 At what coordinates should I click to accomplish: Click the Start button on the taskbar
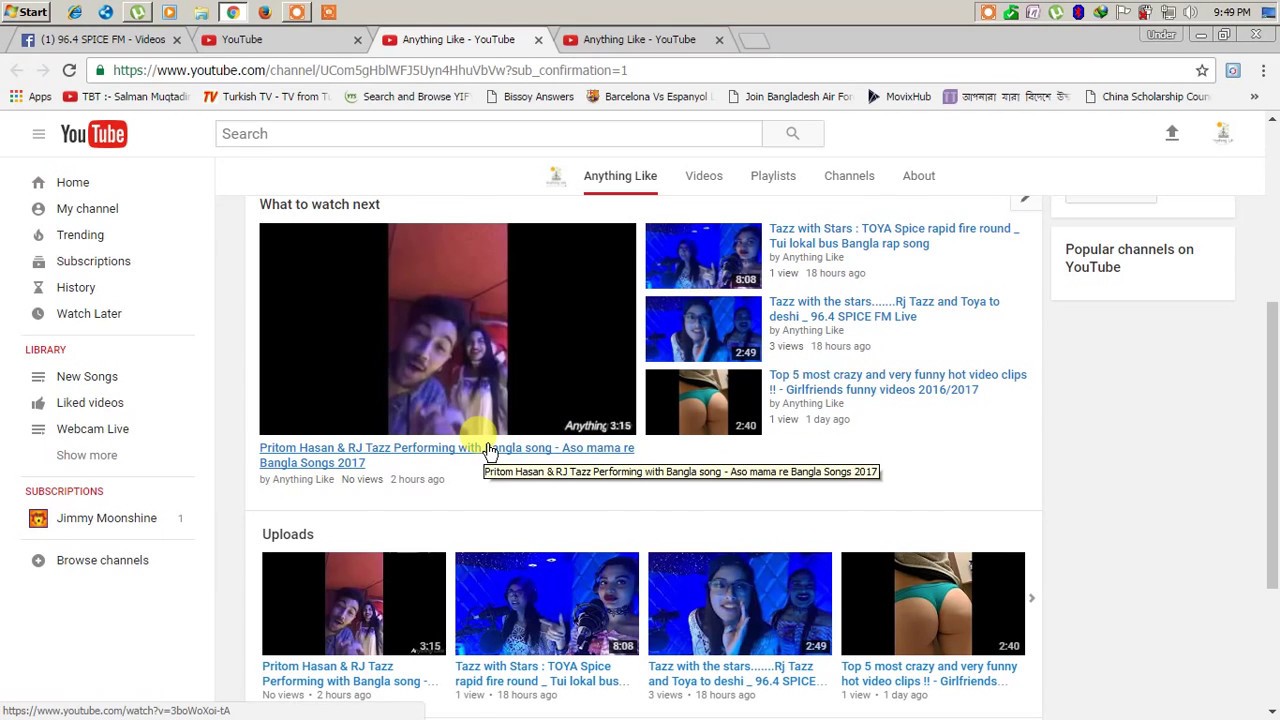pyautogui.click(x=25, y=12)
